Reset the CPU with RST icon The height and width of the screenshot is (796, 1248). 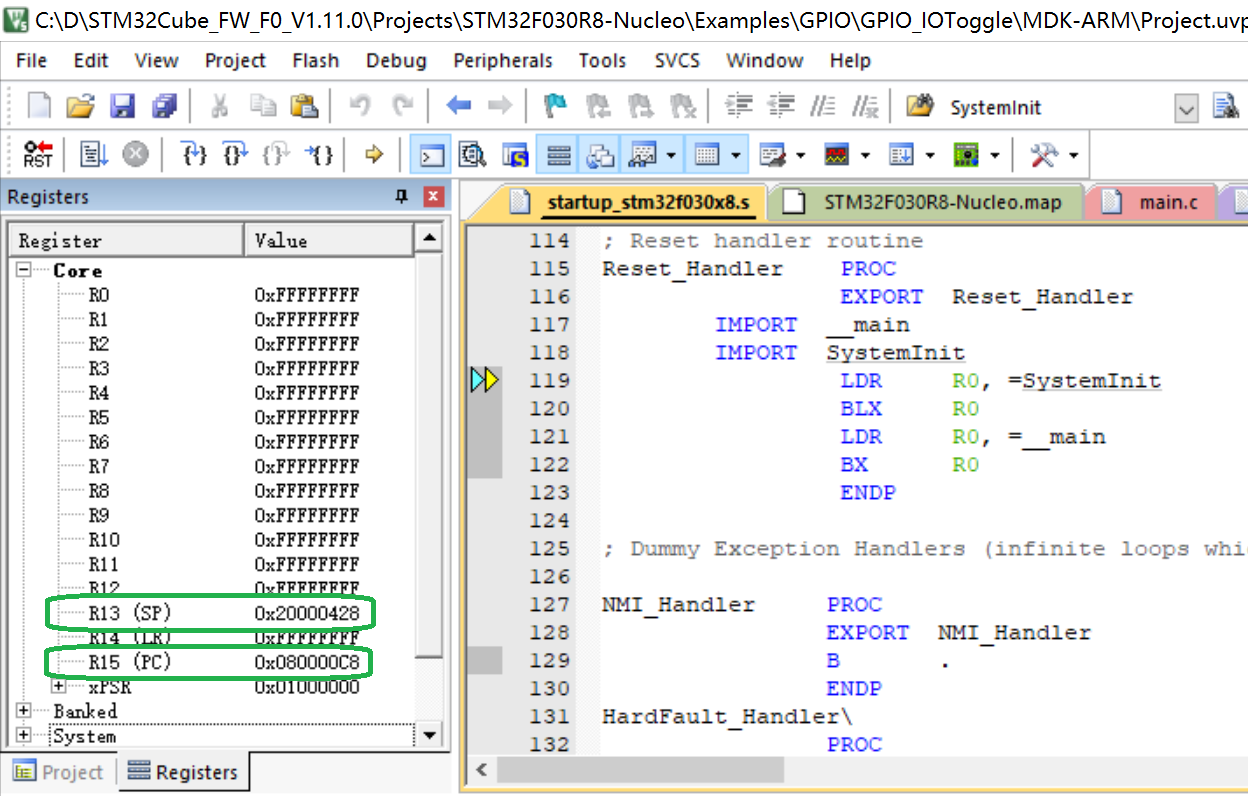(38, 154)
